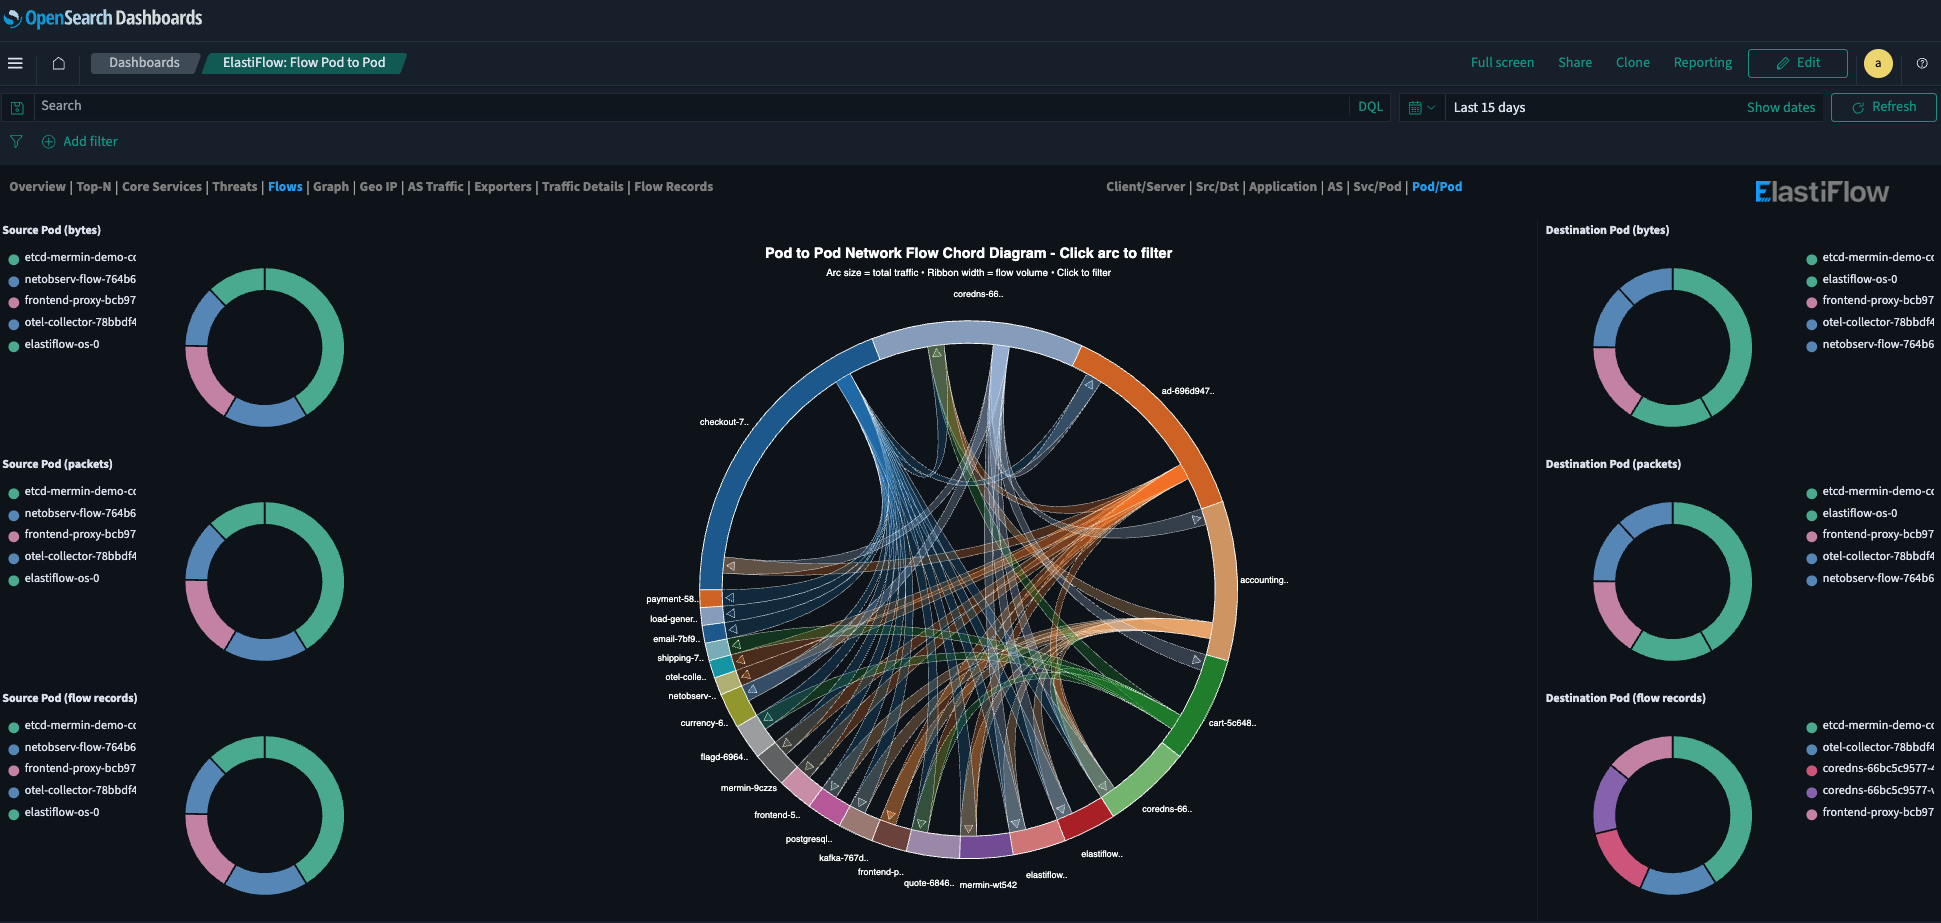This screenshot has height=923, width=1941.
Task: Click the Refresh icon button
Action: tap(1883, 106)
